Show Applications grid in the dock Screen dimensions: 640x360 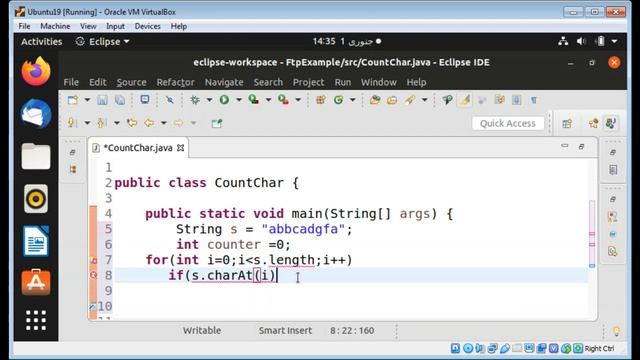[x=36, y=320]
